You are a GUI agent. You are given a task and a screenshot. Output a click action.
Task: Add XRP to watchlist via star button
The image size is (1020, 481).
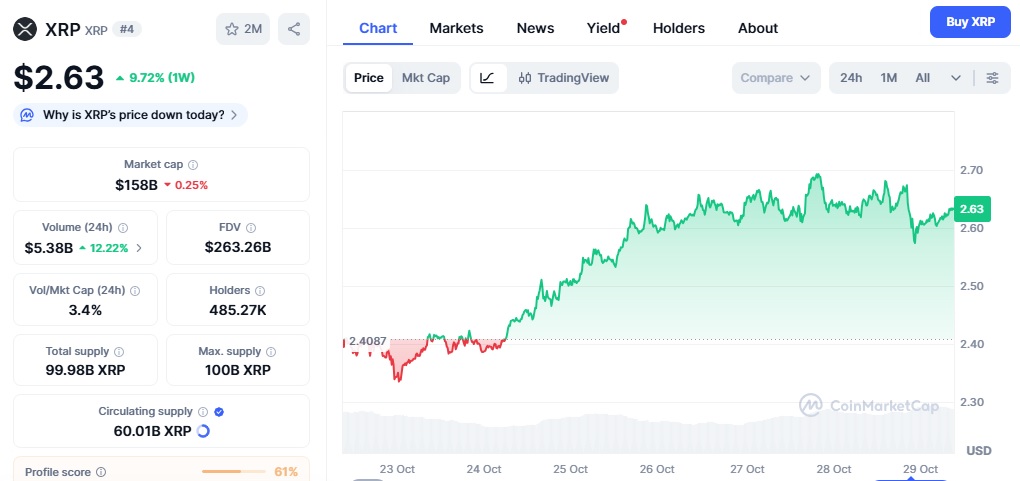click(243, 29)
